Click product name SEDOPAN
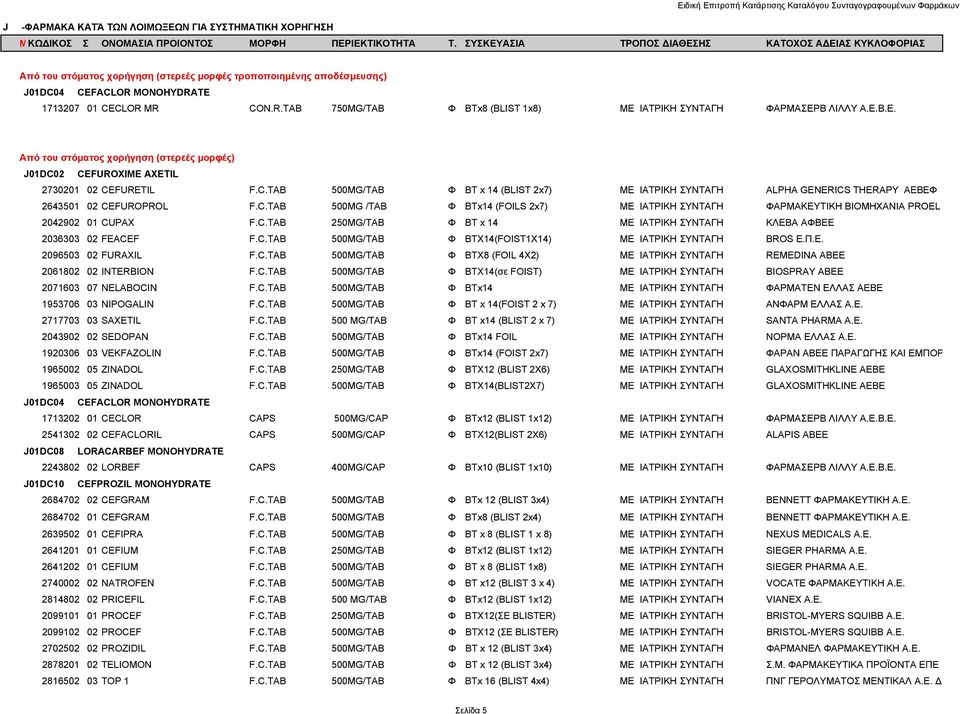 point(124,337)
